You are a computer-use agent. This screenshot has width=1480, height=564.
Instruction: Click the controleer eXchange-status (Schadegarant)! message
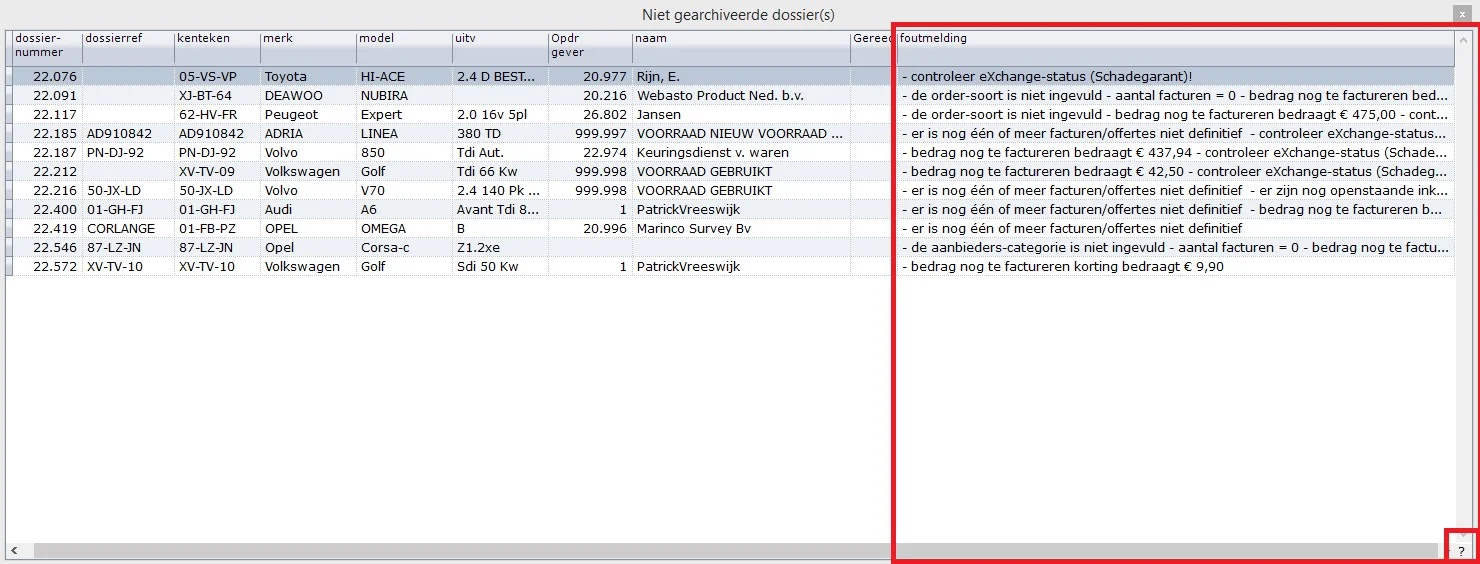[x=1047, y=76]
